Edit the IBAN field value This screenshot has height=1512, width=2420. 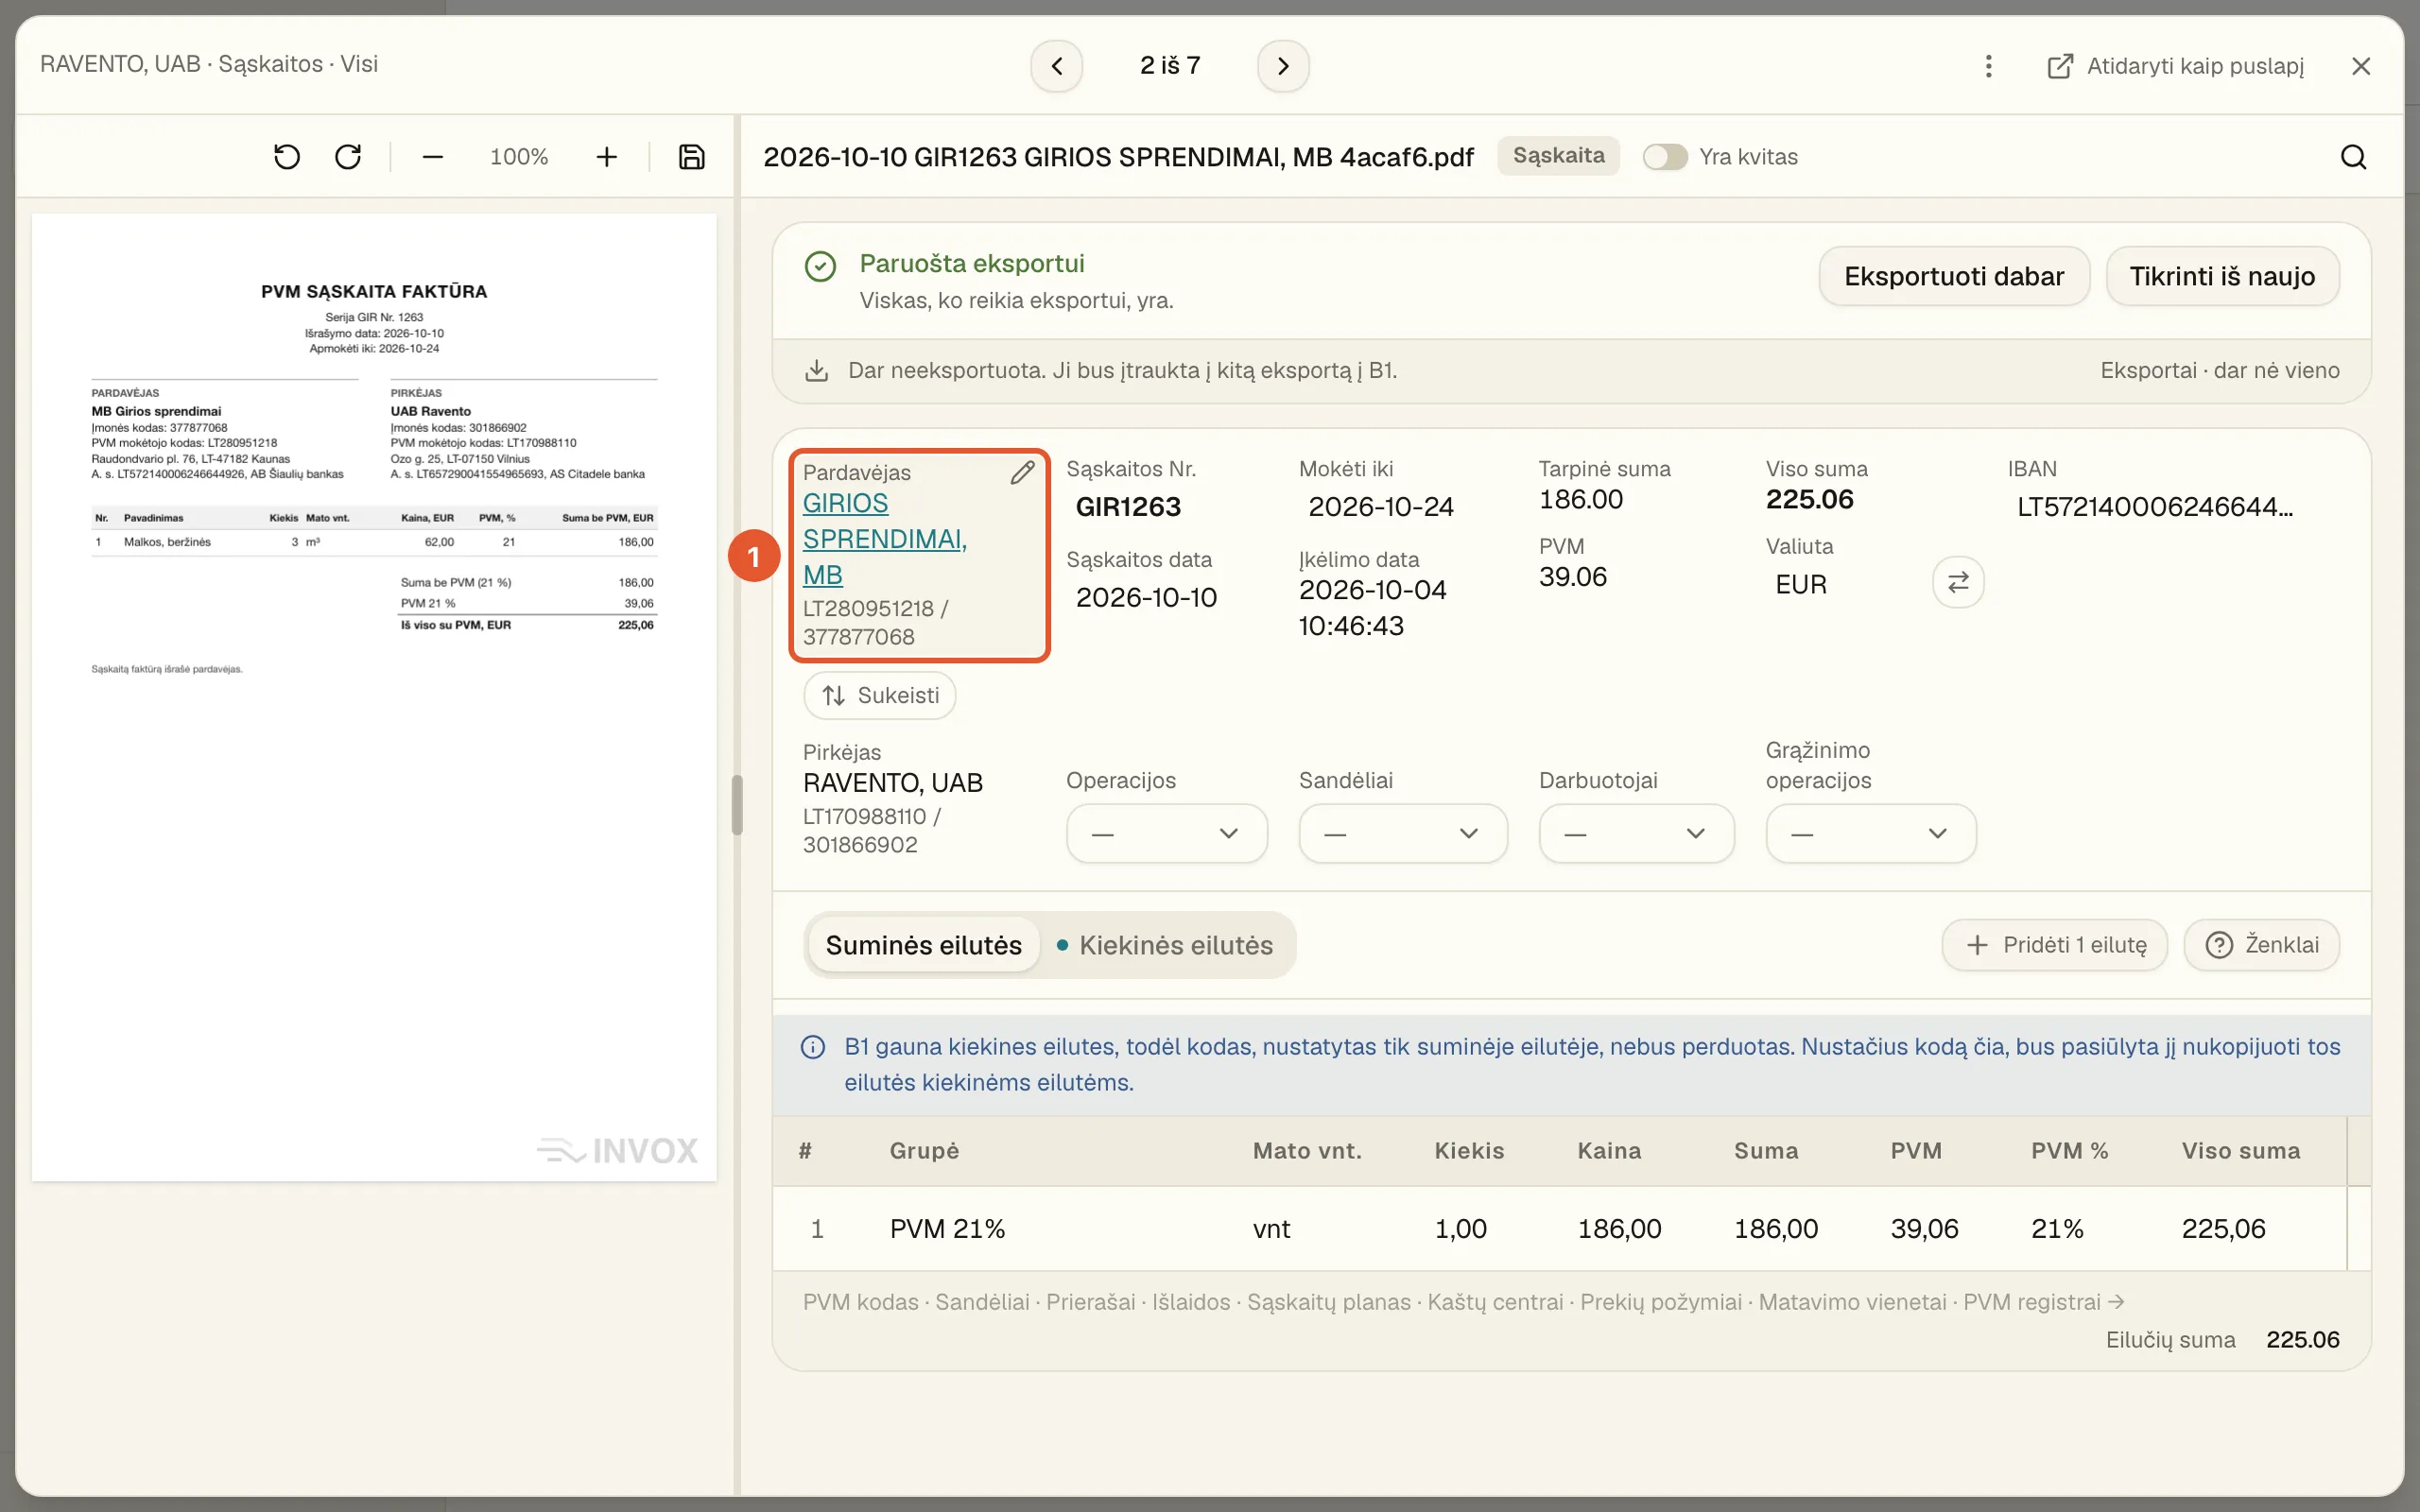coord(2155,507)
